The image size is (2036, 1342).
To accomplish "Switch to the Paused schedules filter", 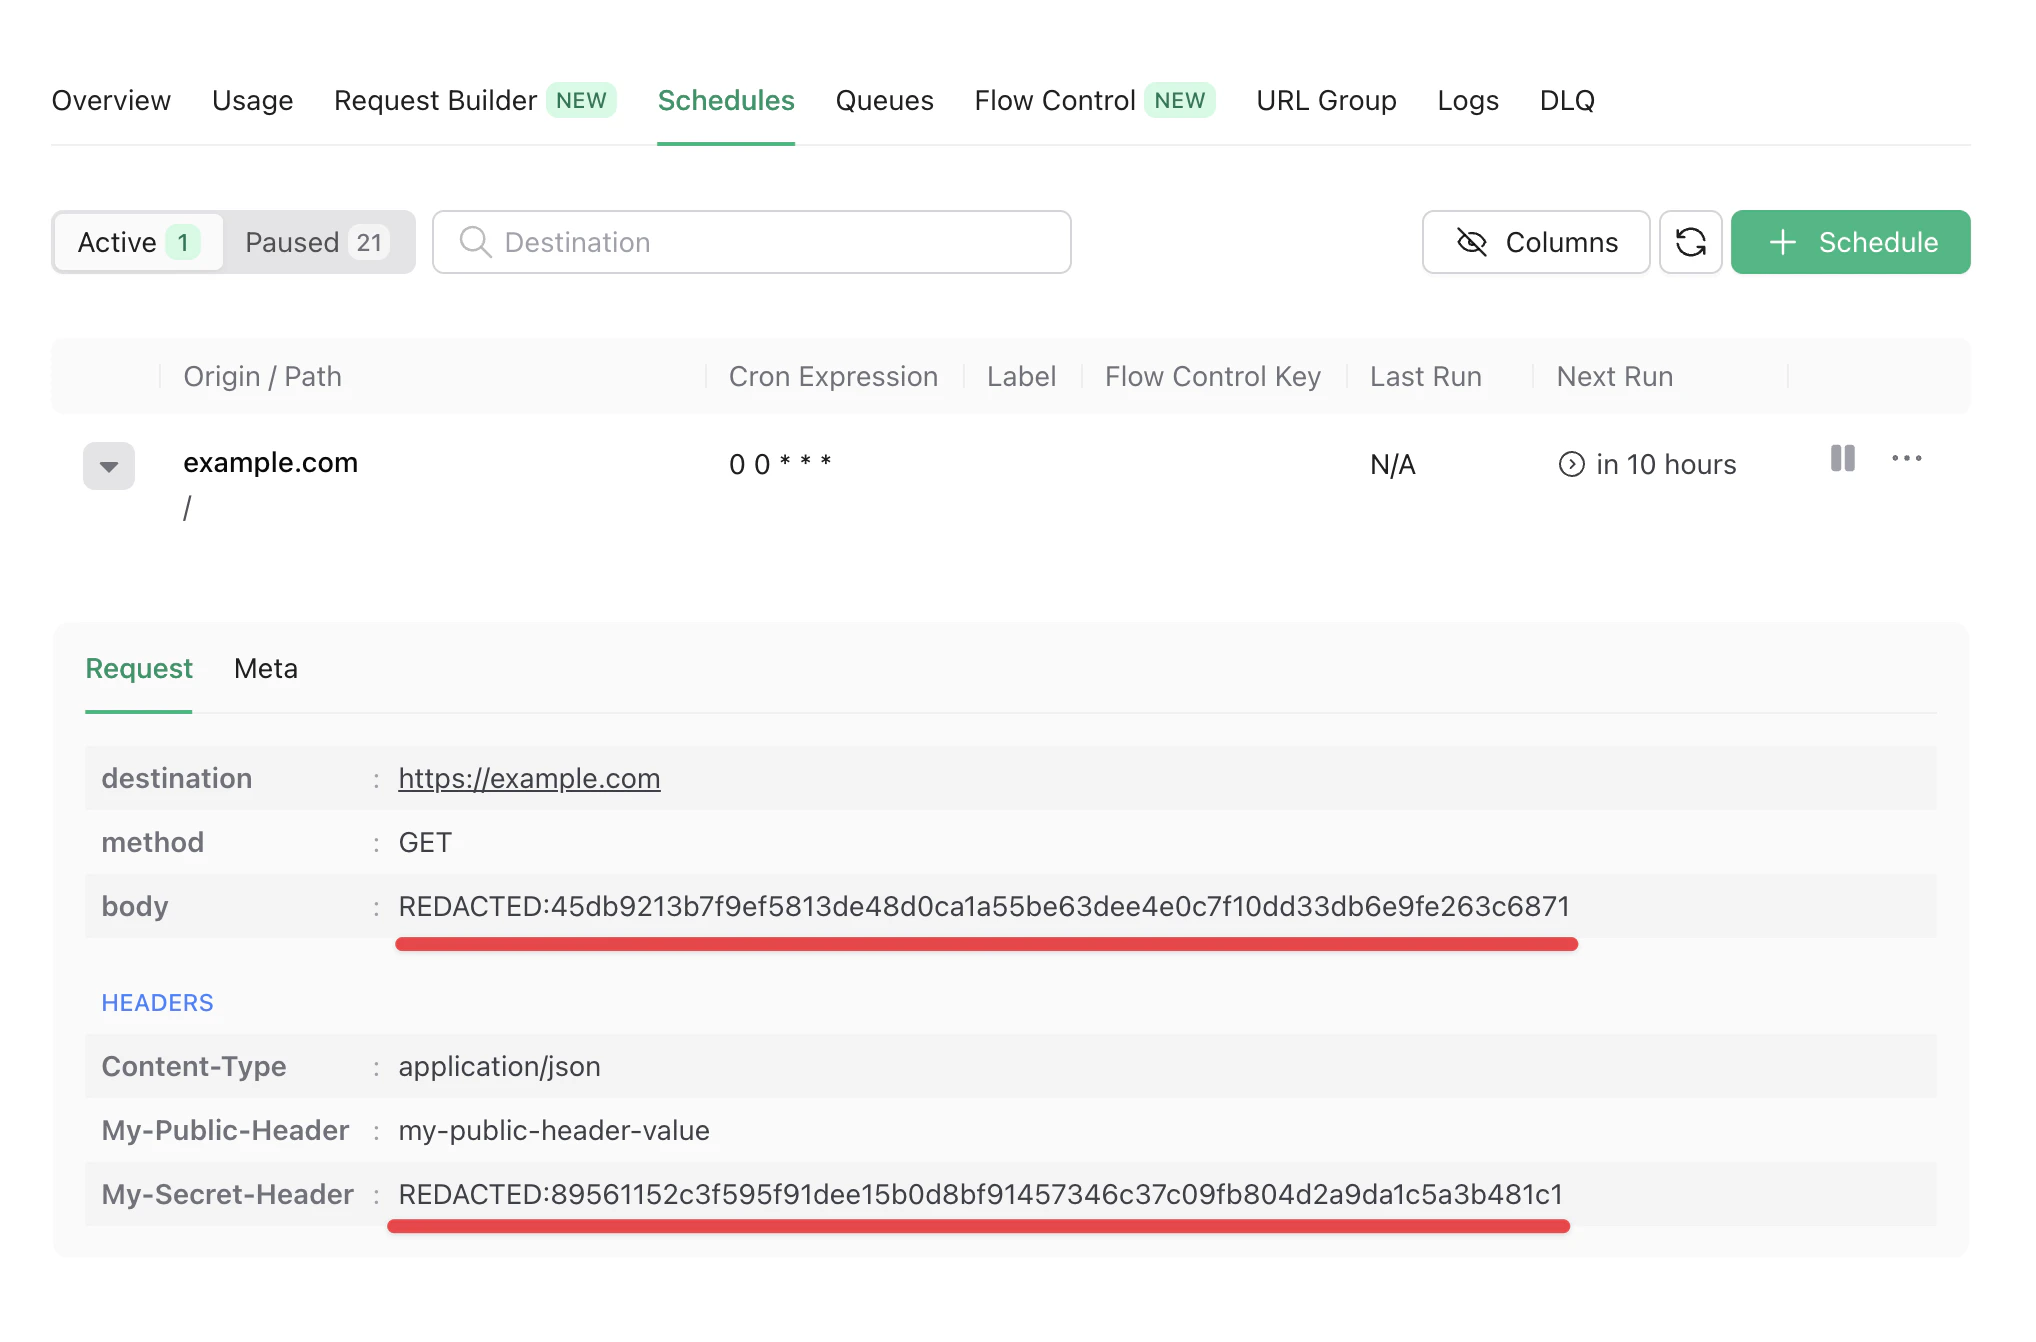I will tap(316, 242).
